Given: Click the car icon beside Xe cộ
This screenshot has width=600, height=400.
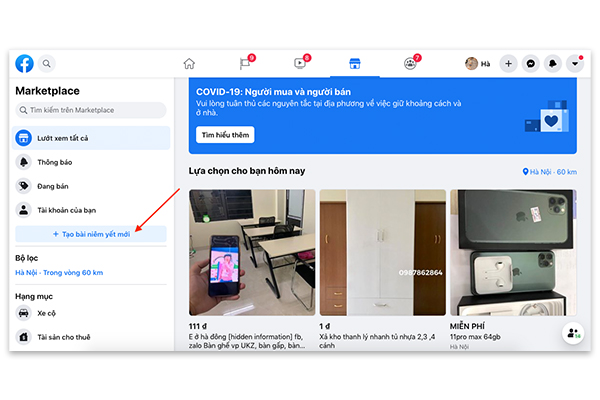Looking at the screenshot, I should 24,313.
